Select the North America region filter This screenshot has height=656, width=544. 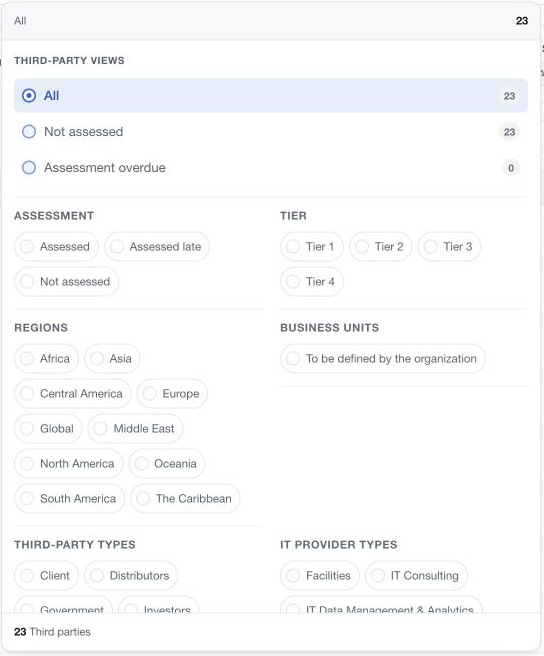pyautogui.click(x=69, y=464)
